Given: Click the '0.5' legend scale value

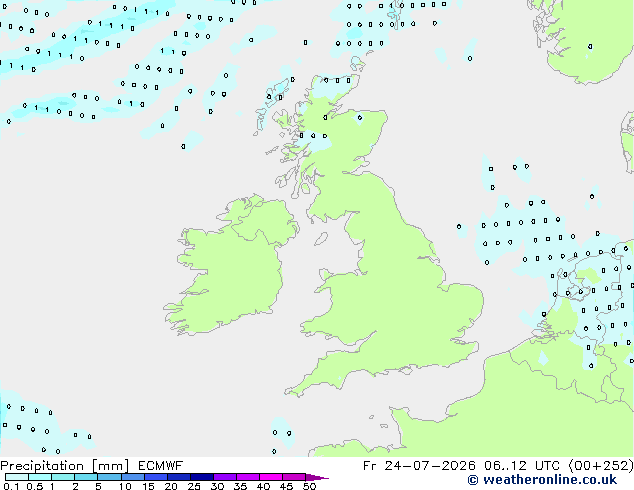Looking at the screenshot, I should click(34, 486).
